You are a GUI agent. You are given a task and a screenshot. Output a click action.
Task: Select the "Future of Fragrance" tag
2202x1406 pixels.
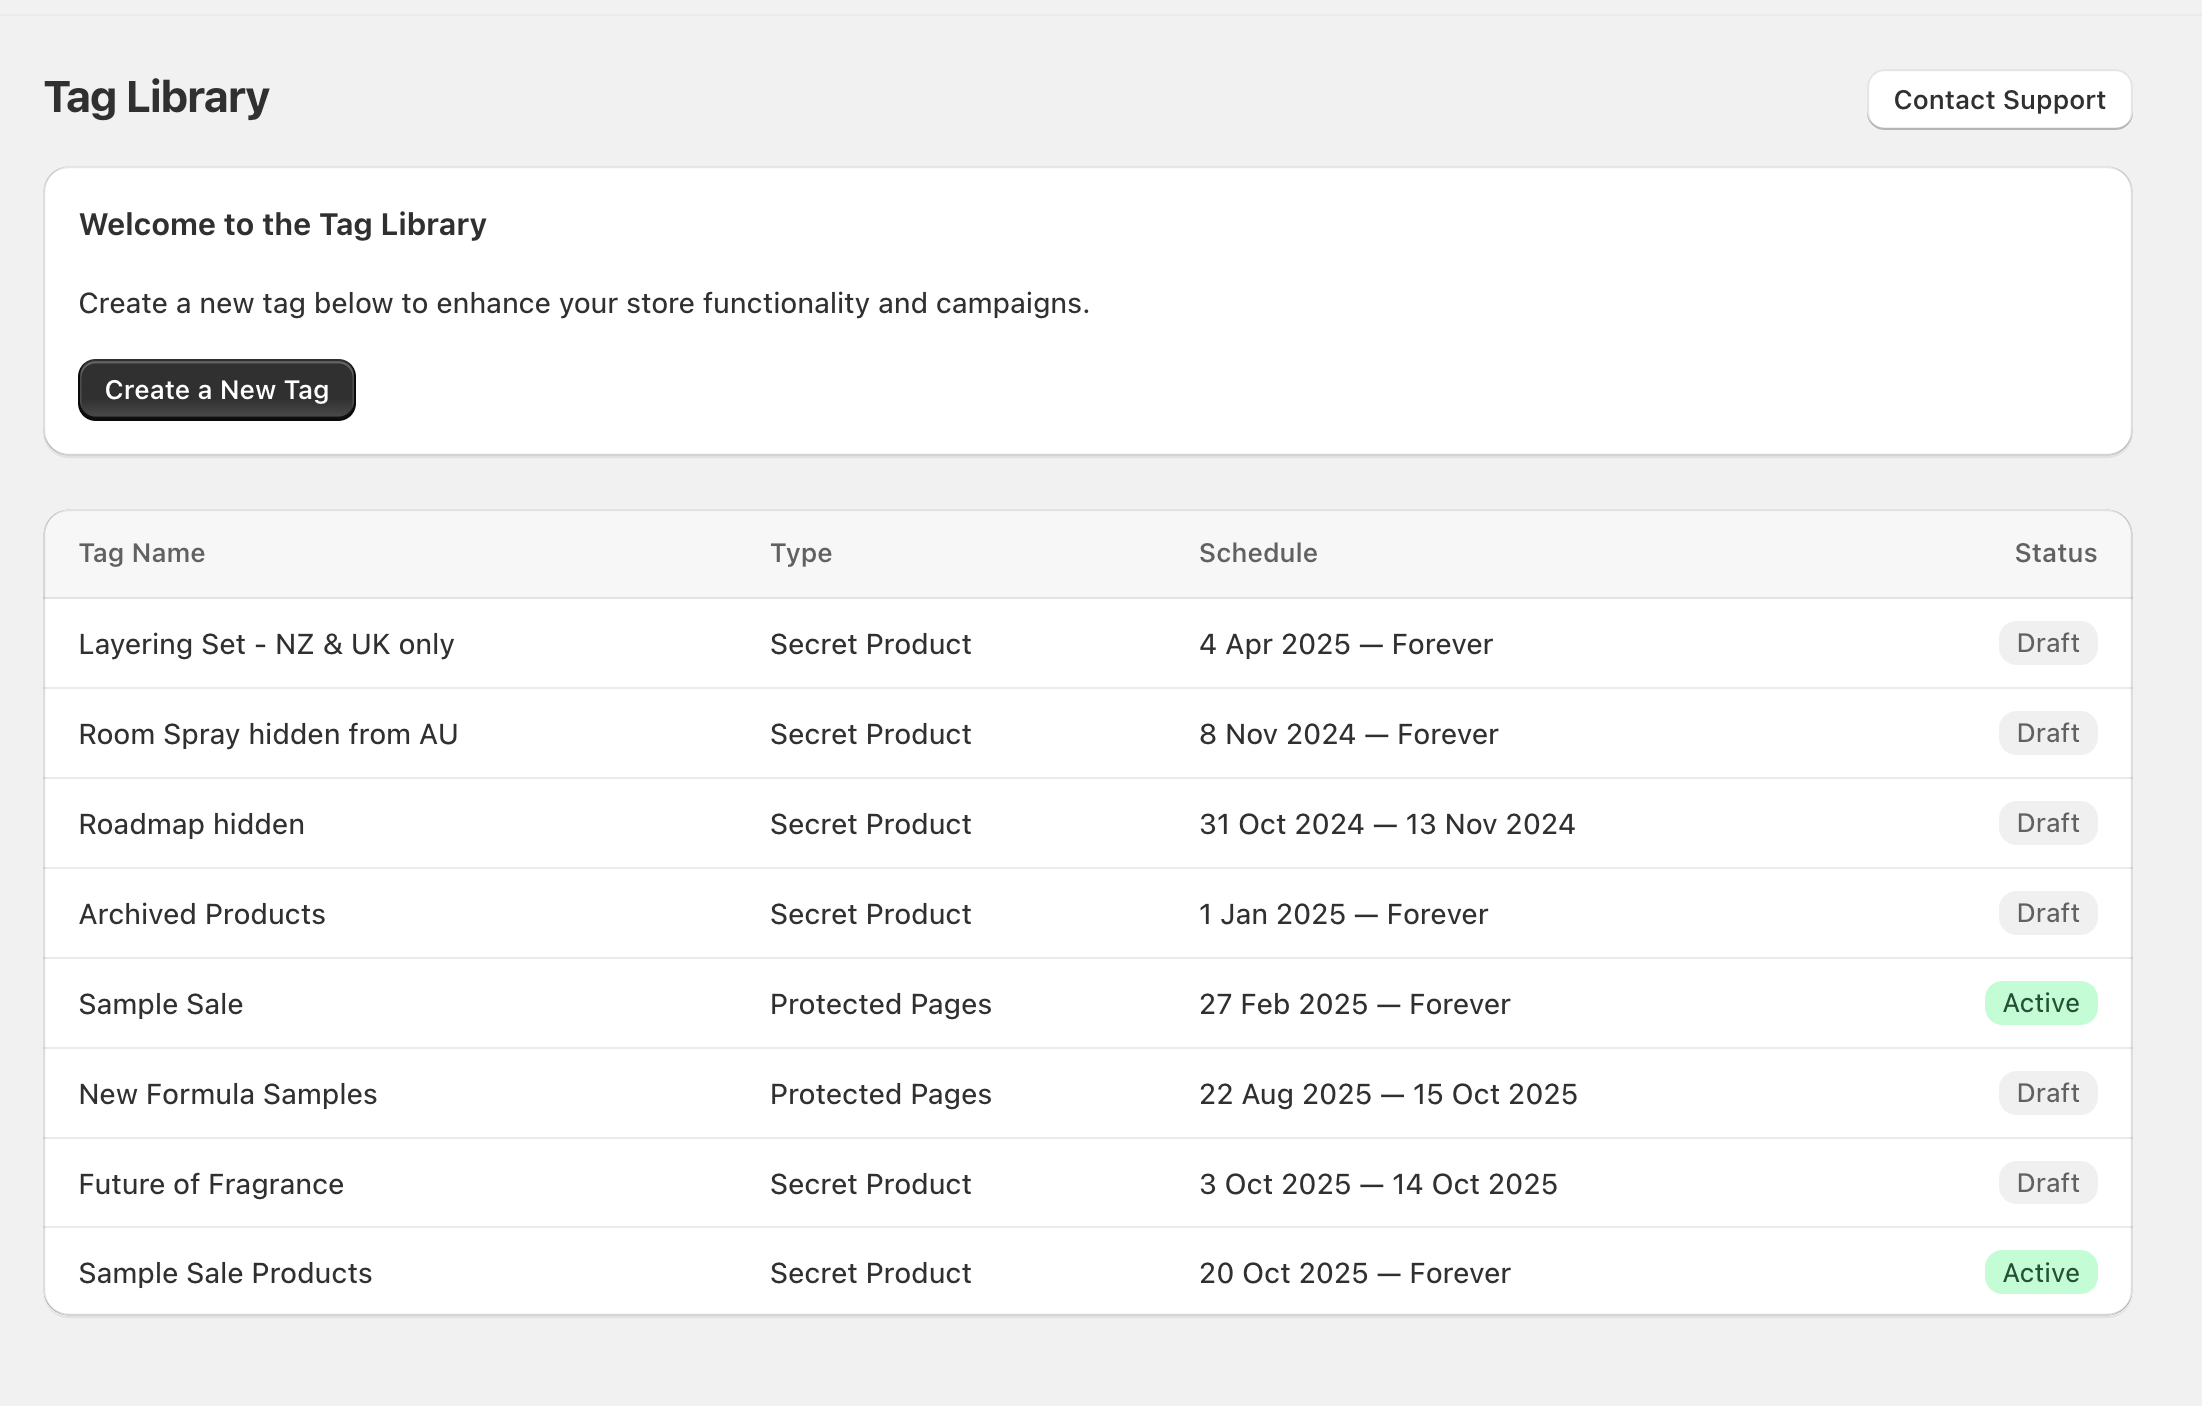tap(210, 1183)
